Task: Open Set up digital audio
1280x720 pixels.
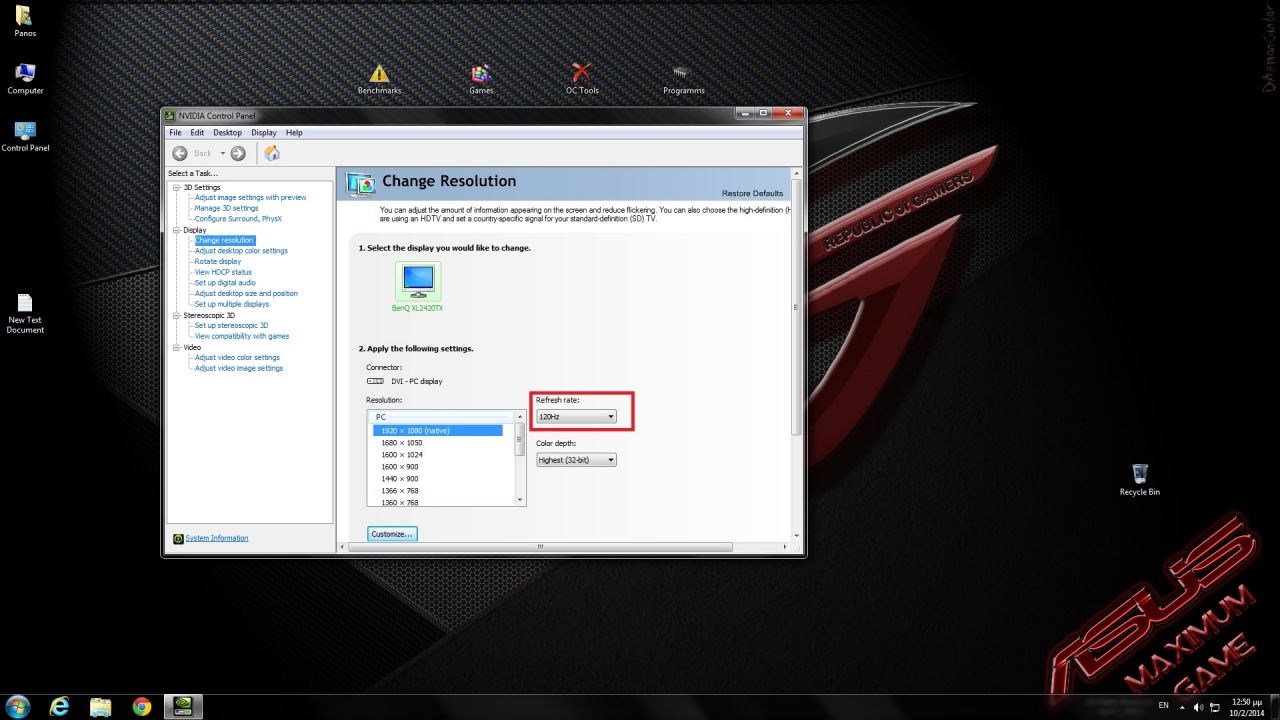Action: click(x=225, y=283)
